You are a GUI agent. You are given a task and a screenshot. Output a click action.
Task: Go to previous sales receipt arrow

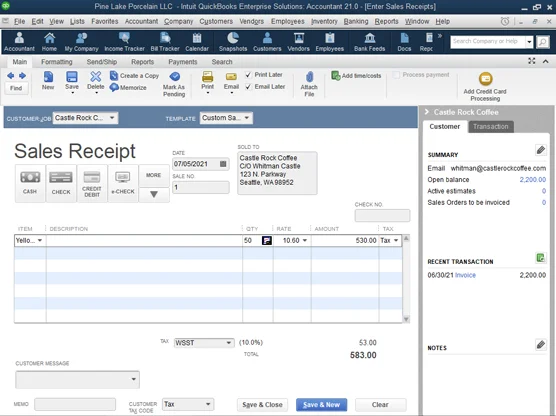pos(11,75)
